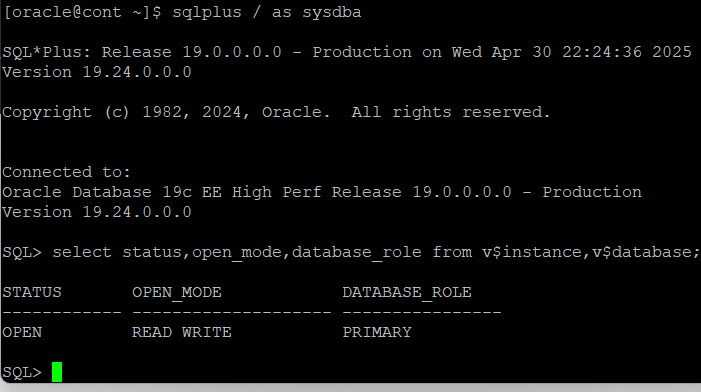Click the Connected to: line

(66, 172)
